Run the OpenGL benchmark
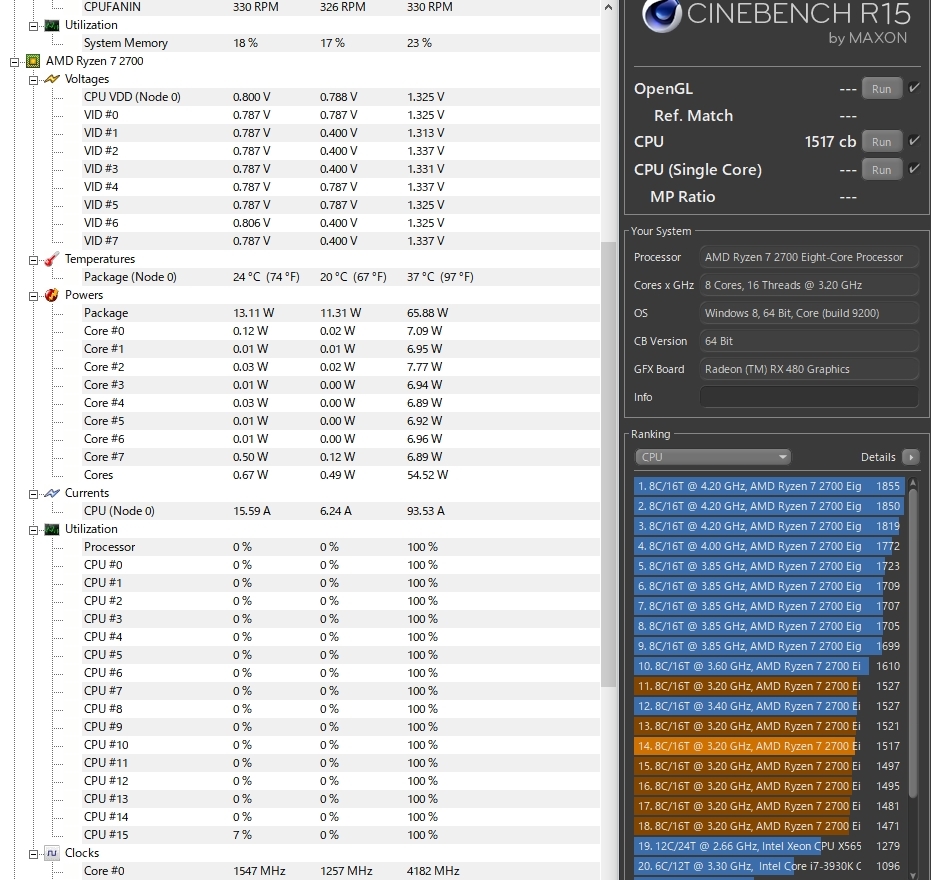 (882, 88)
